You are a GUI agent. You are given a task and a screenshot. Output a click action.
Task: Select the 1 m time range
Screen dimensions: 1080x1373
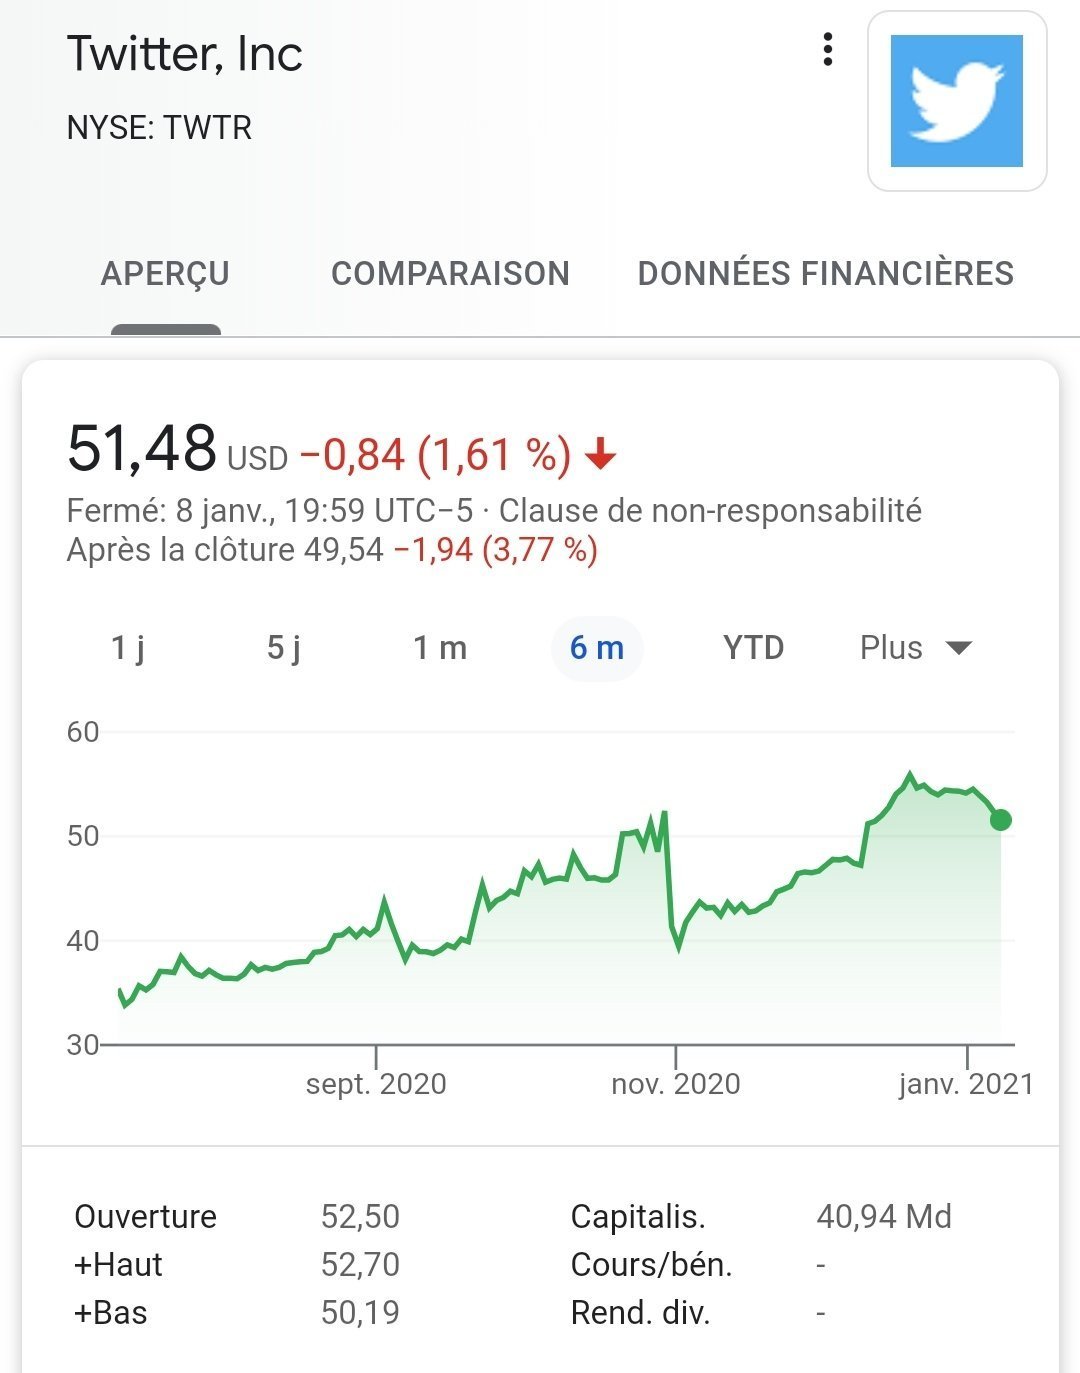(x=440, y=648)
